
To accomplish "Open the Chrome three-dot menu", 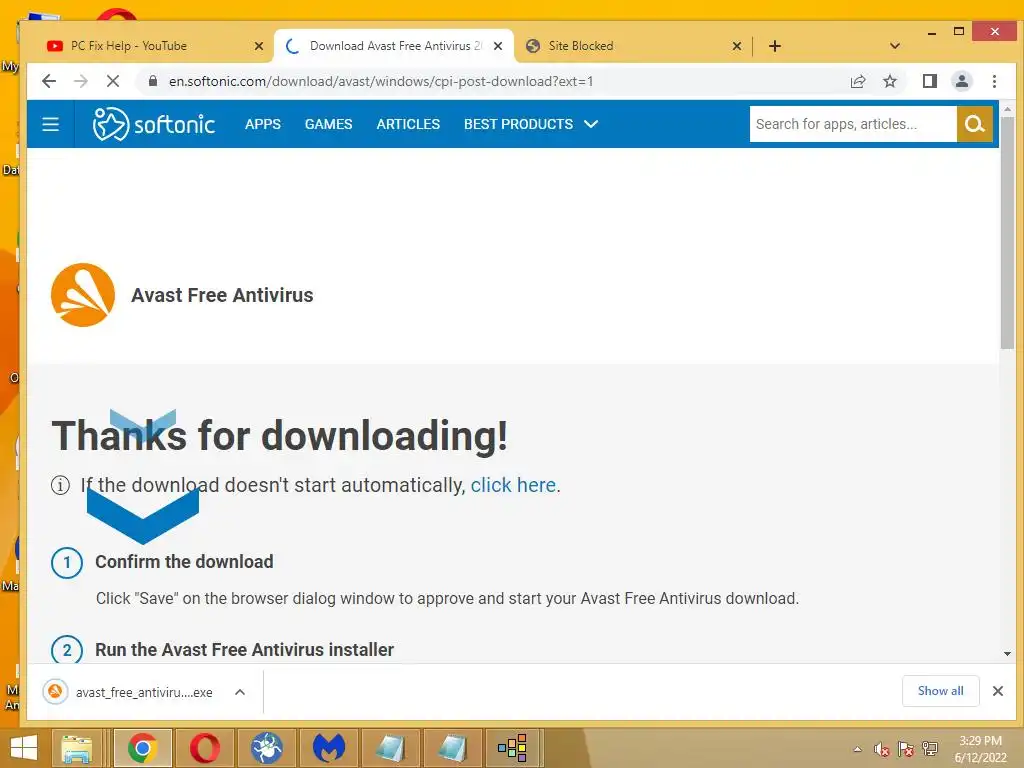I will [x=994, y=81].
